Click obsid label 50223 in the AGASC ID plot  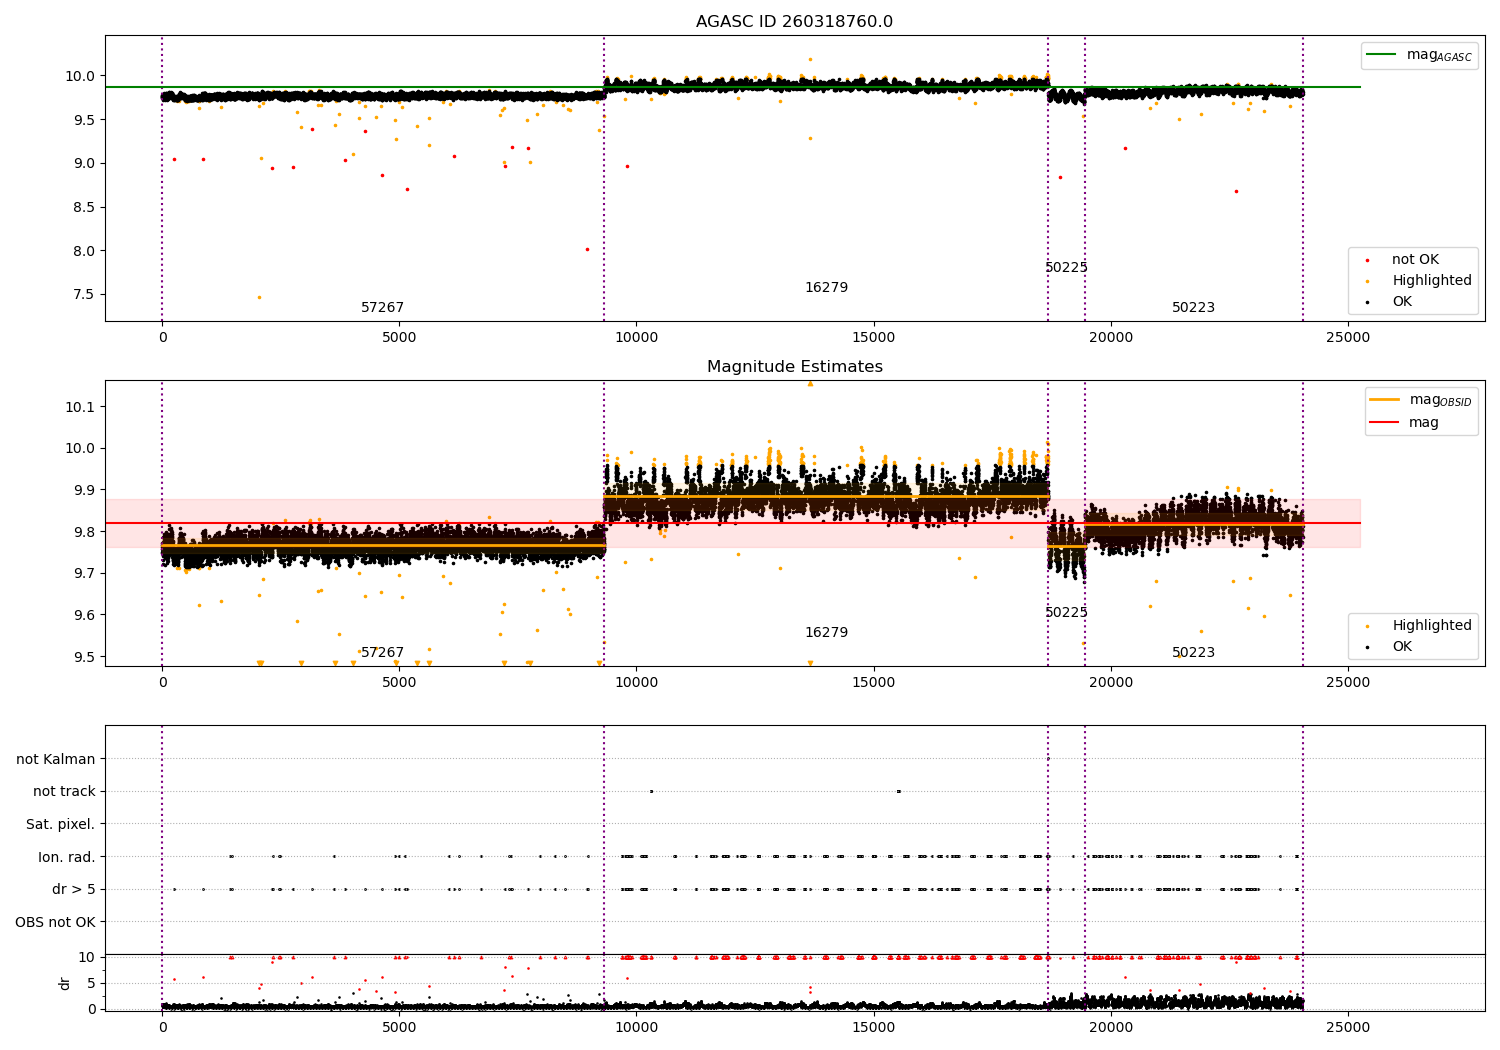point(1193,308)
